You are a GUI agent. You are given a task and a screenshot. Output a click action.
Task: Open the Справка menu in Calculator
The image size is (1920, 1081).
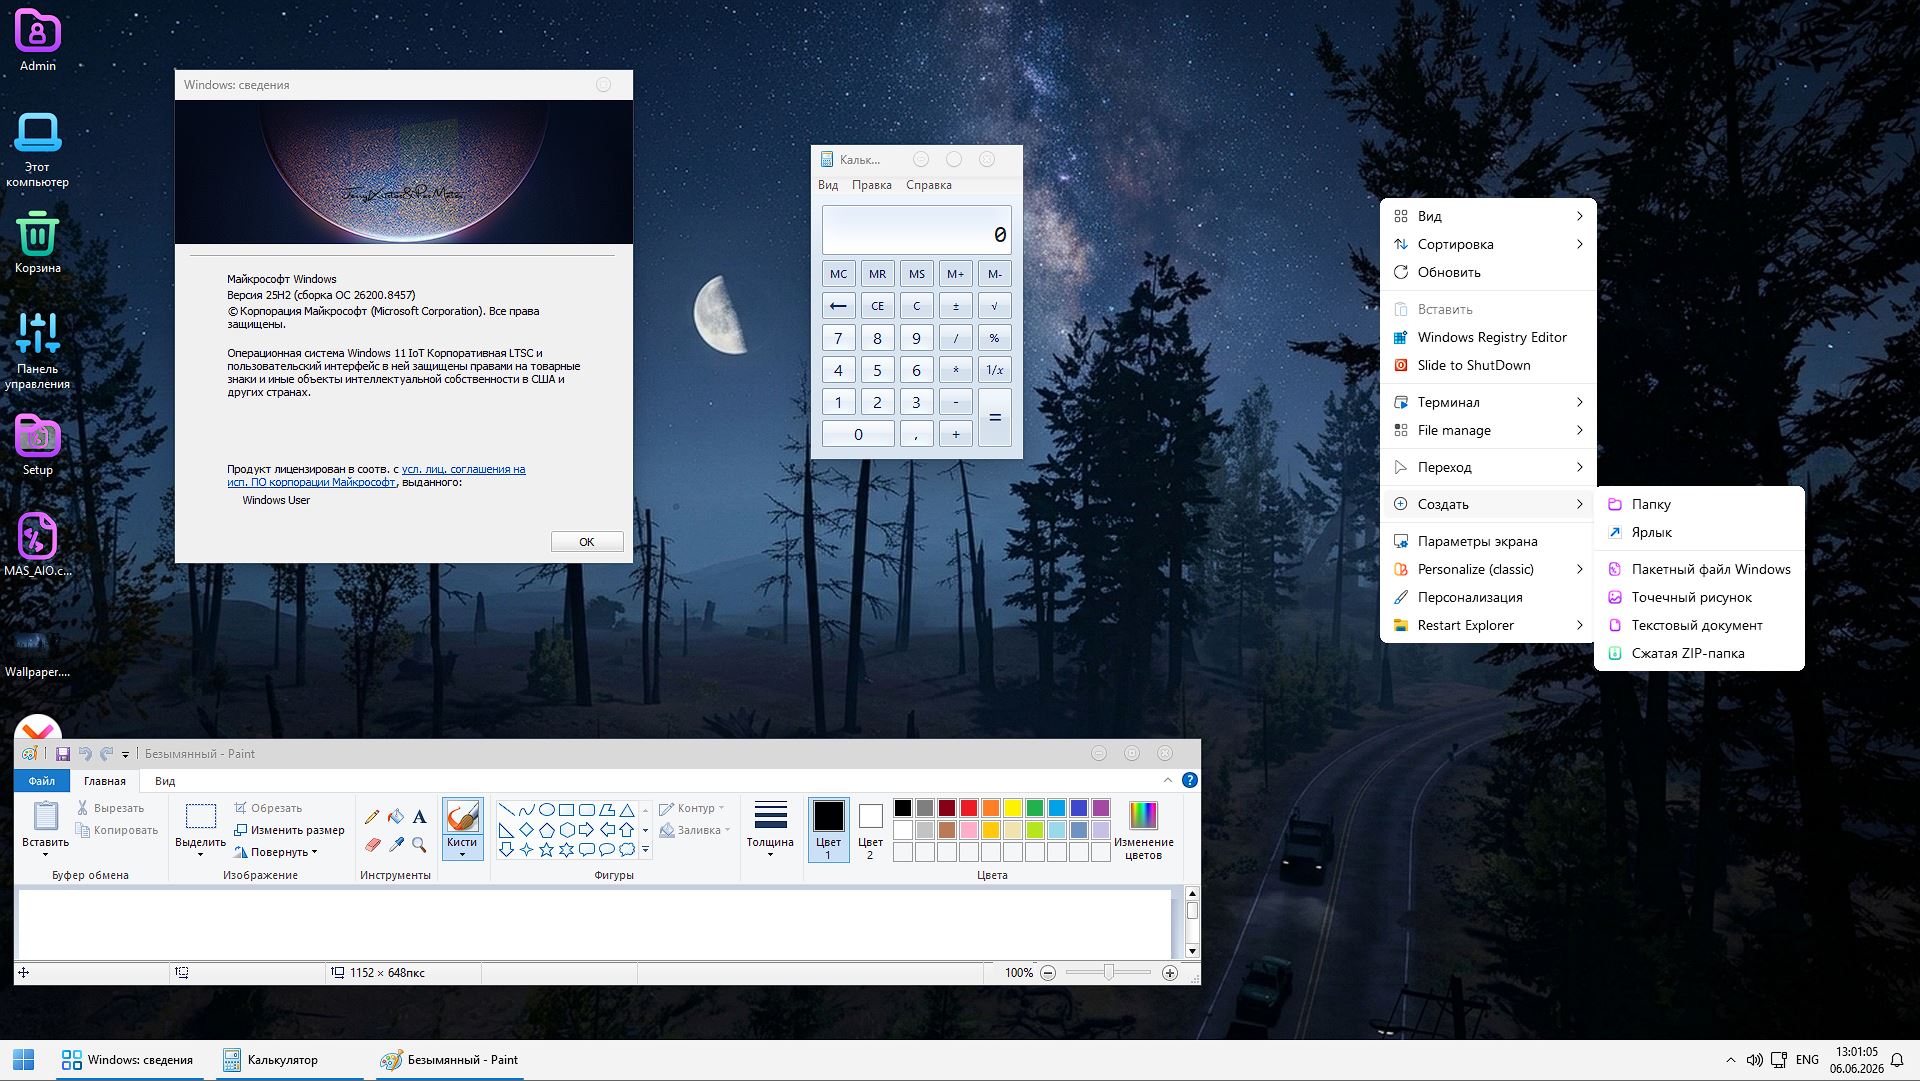tap(929, 185)
